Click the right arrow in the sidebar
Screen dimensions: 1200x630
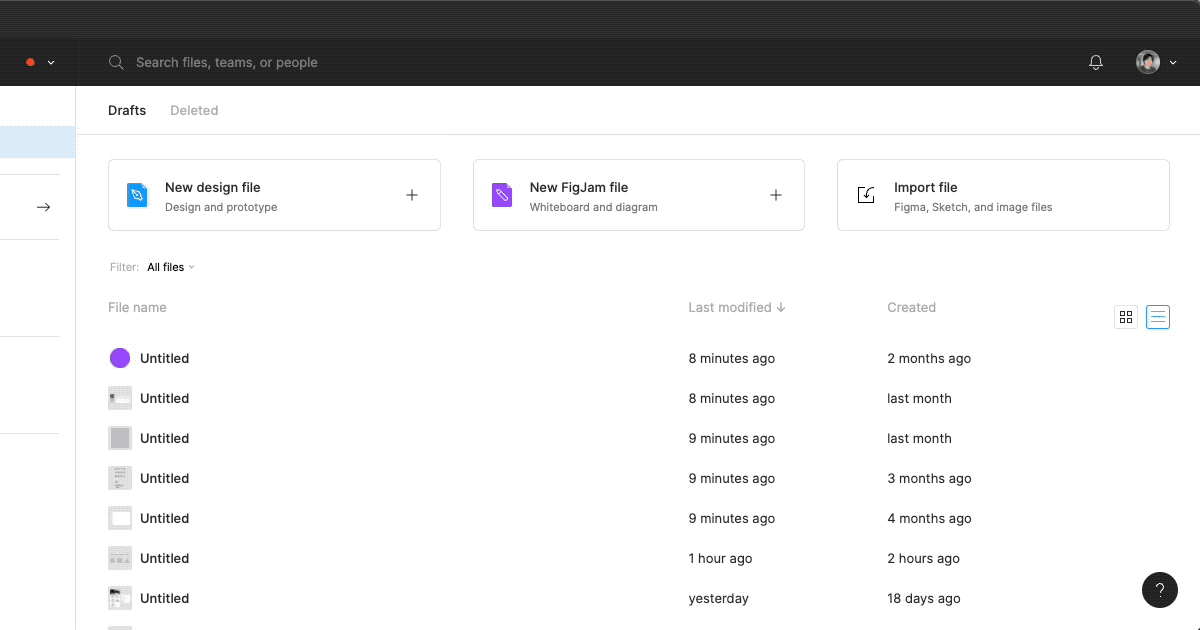pyautogui.click(x=43, y=207)
